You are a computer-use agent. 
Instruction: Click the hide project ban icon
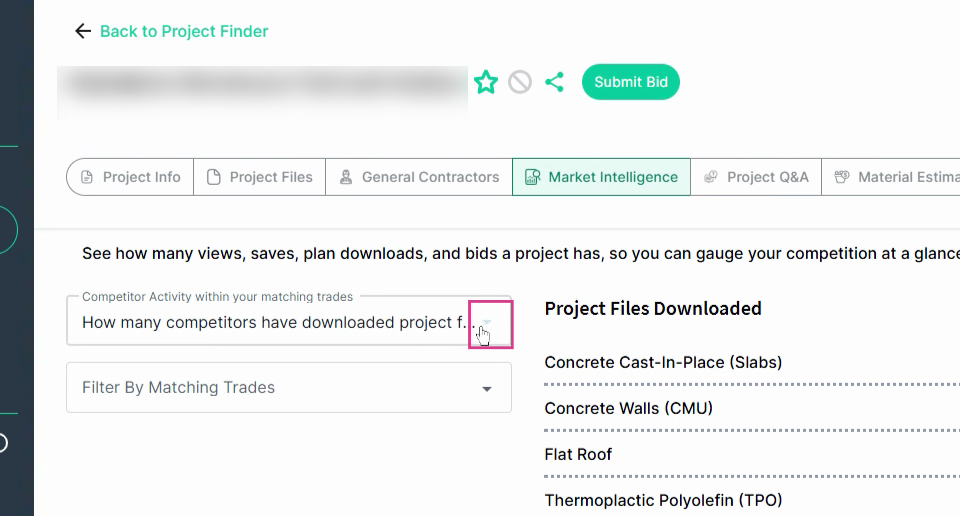pos(520,82)
